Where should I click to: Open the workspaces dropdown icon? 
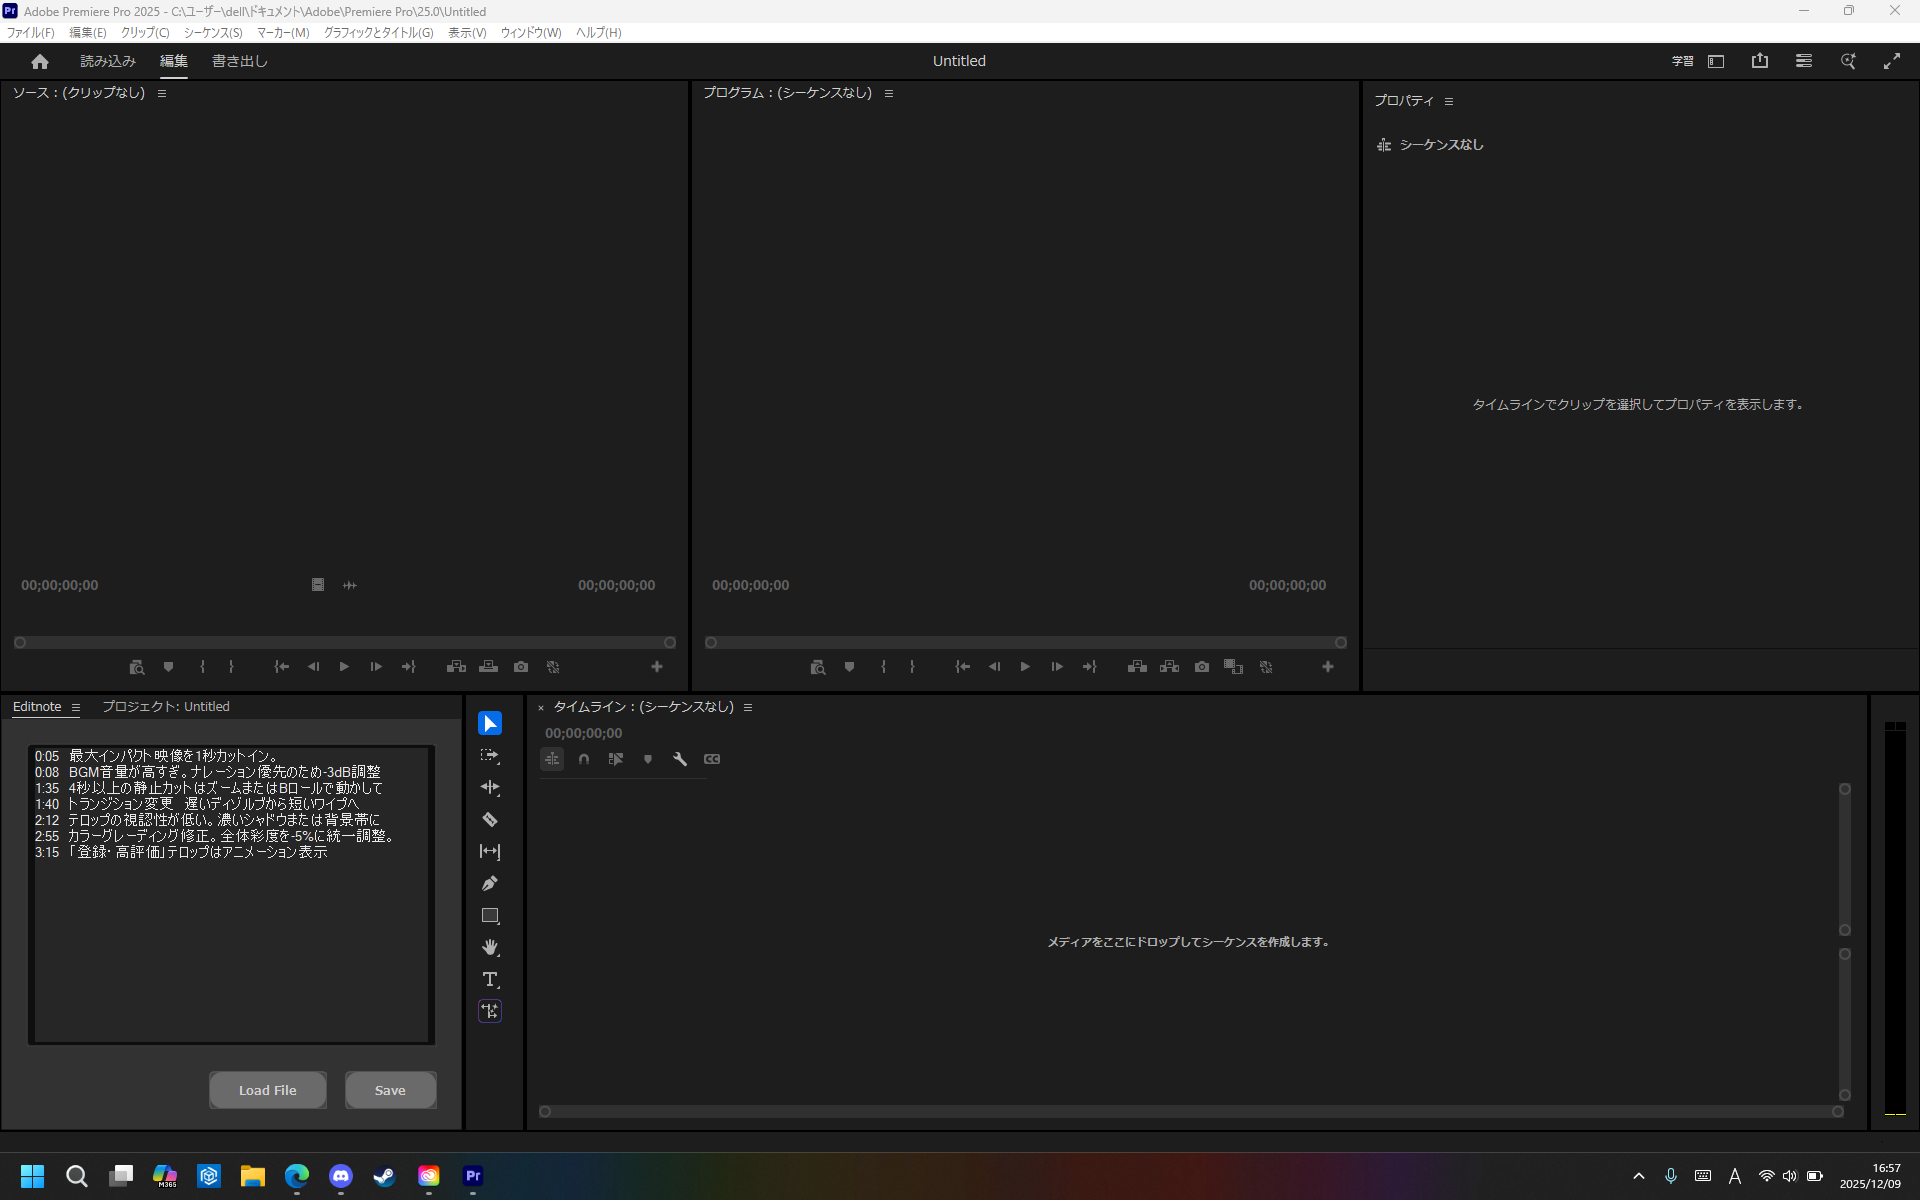pyautogui.click(x=1716, y=61)
